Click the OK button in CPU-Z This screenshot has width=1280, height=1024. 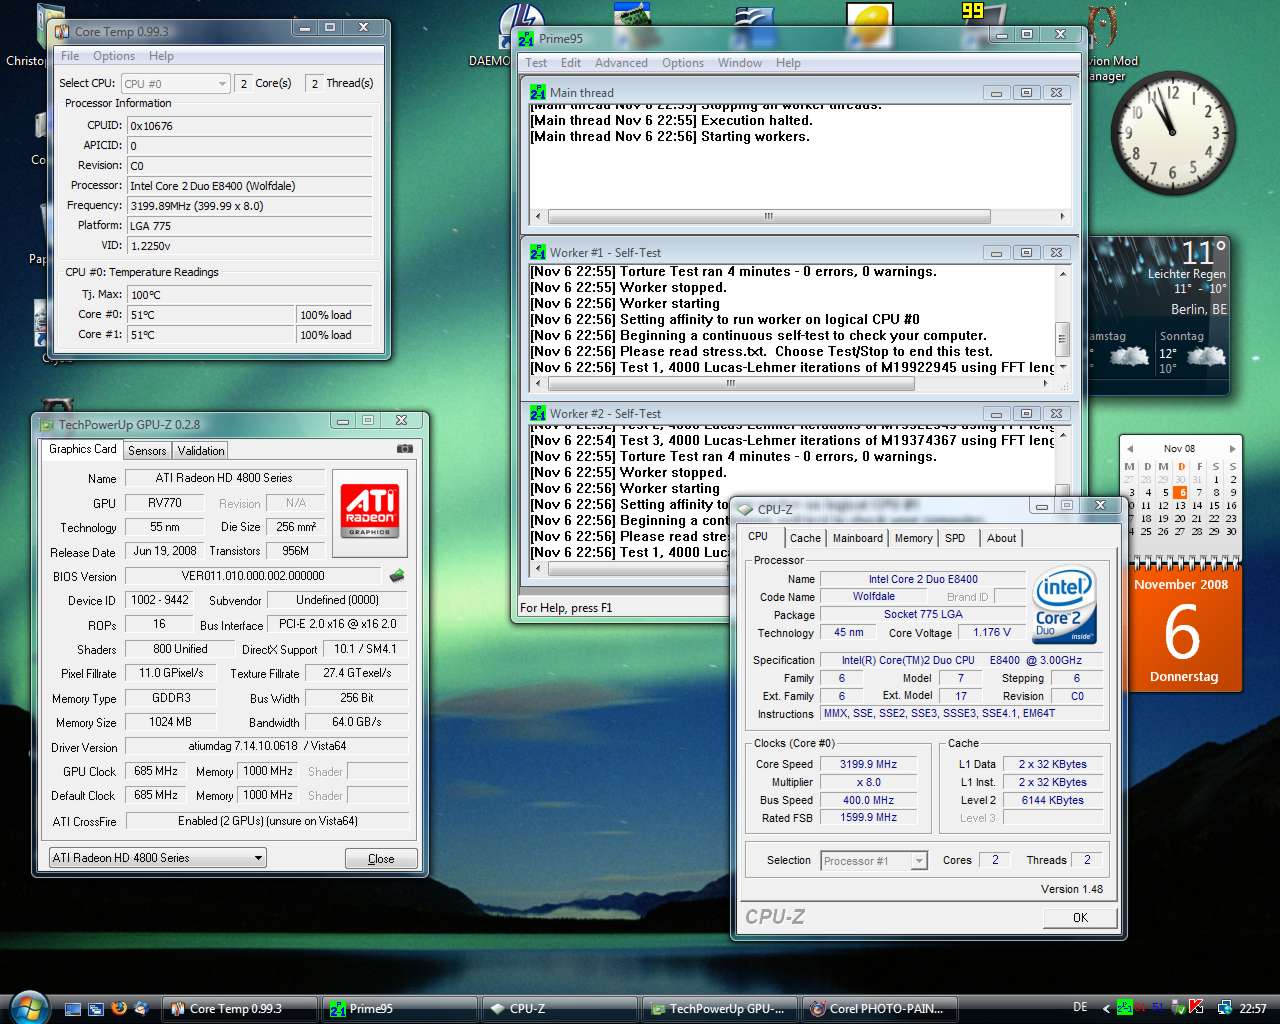(x=1080, y=918)
